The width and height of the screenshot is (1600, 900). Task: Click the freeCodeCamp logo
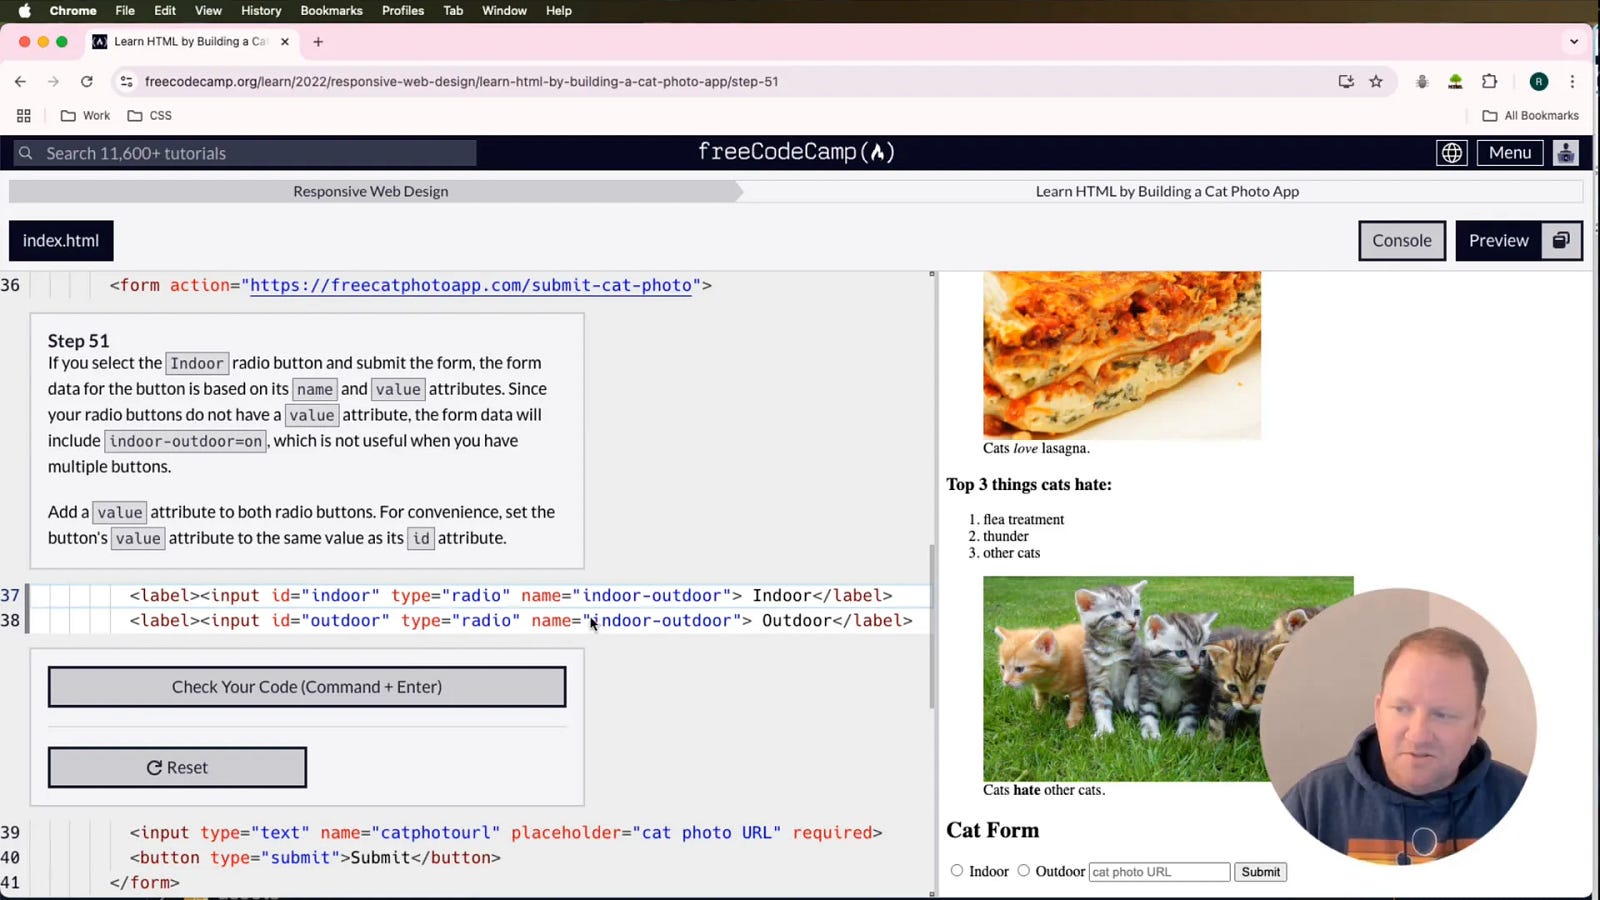point(796,152)
